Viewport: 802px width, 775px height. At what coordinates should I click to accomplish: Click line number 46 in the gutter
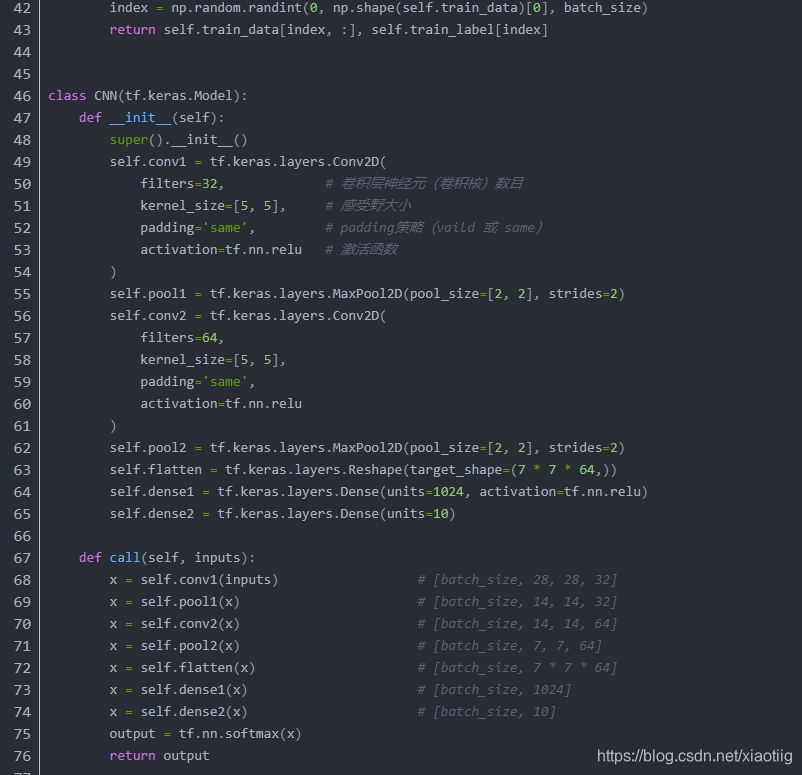[22, 96]
